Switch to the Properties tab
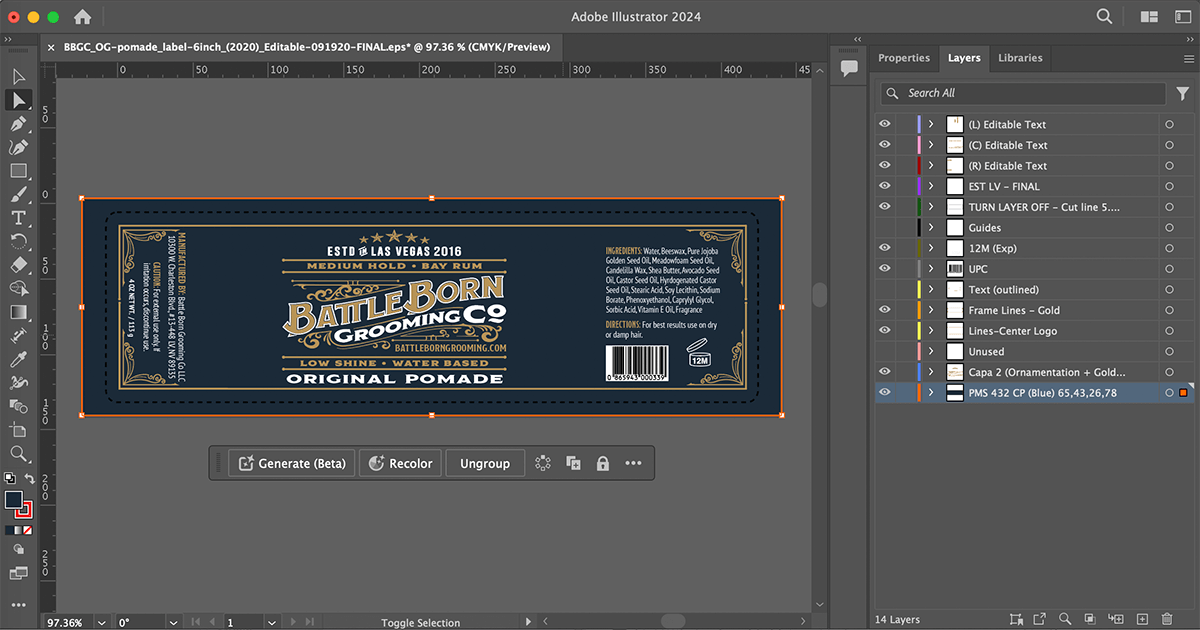Viewport: 1200px width, 630px height. (903, 58)
